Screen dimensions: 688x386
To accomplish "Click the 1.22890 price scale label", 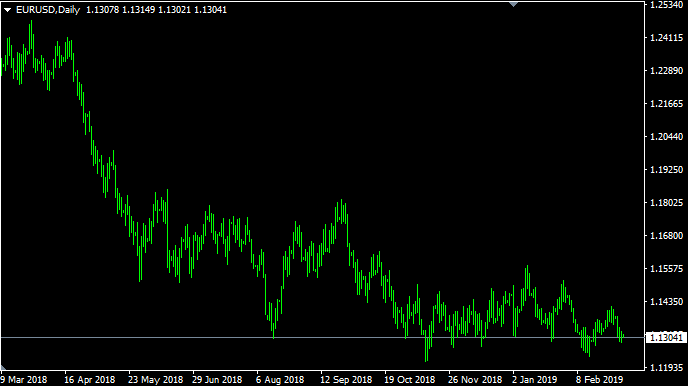I will 666,71.
